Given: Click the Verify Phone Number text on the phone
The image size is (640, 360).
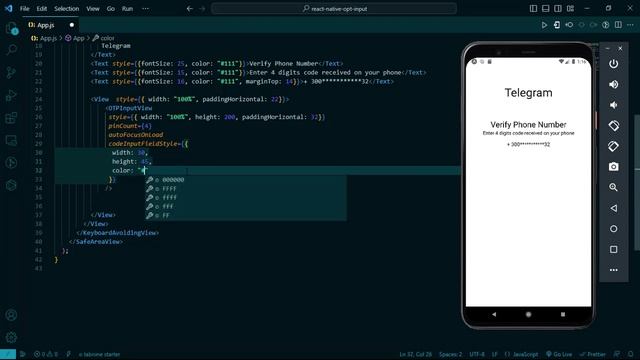Looking at the screenshot, I should tap(528, 124).
